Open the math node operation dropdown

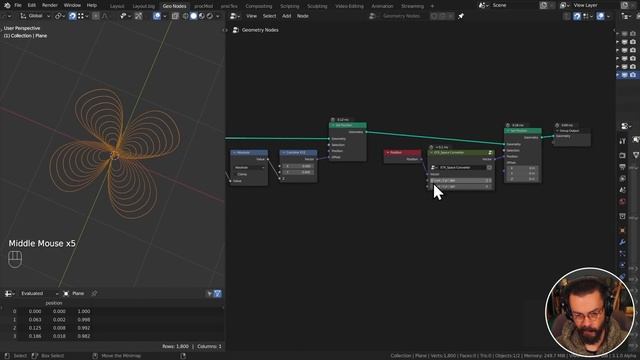(x=249, y=167)
